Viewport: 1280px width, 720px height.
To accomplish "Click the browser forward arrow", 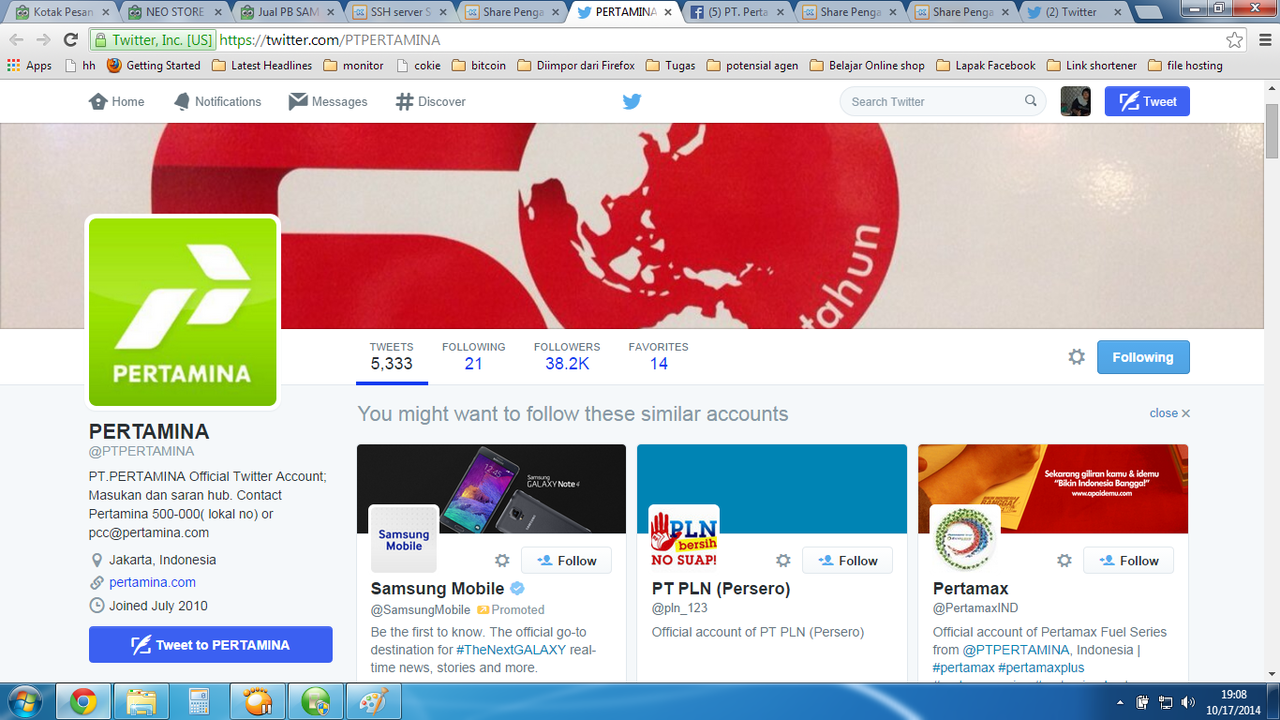I will click(x=43, y=40).
